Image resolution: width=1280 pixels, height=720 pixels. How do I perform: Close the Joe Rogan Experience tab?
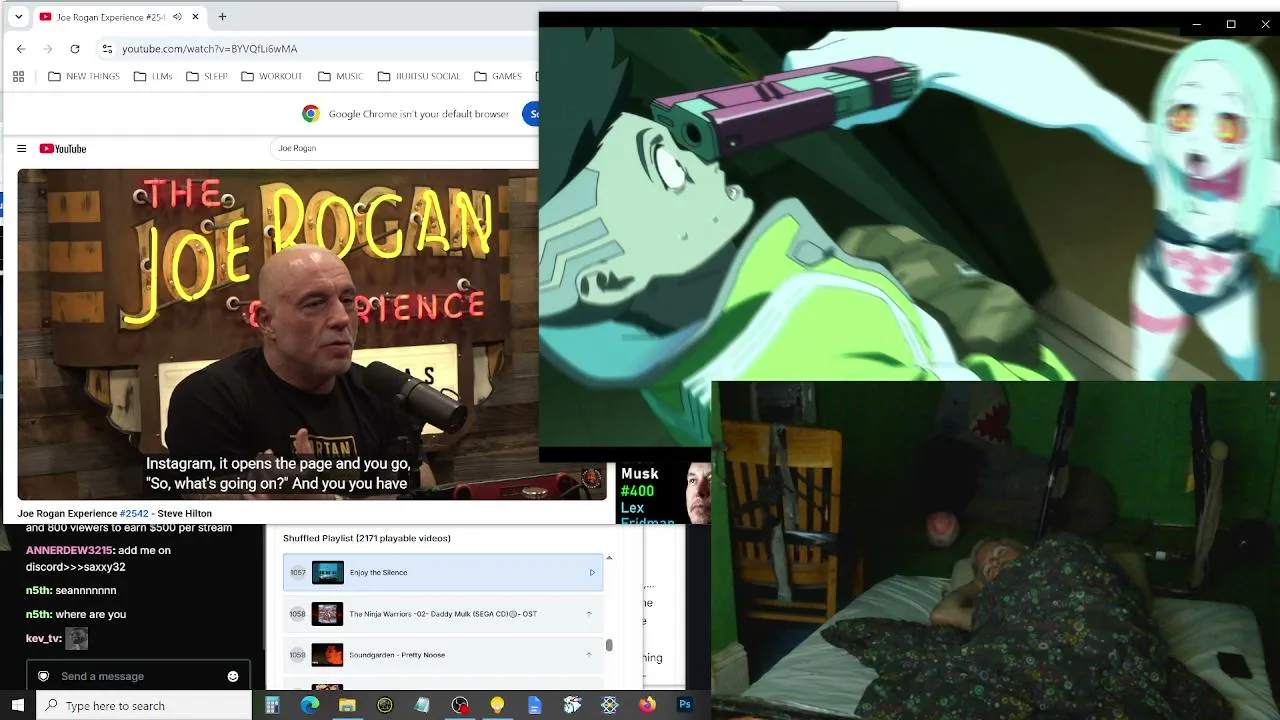pyautogui.click(x=196, y=17)
